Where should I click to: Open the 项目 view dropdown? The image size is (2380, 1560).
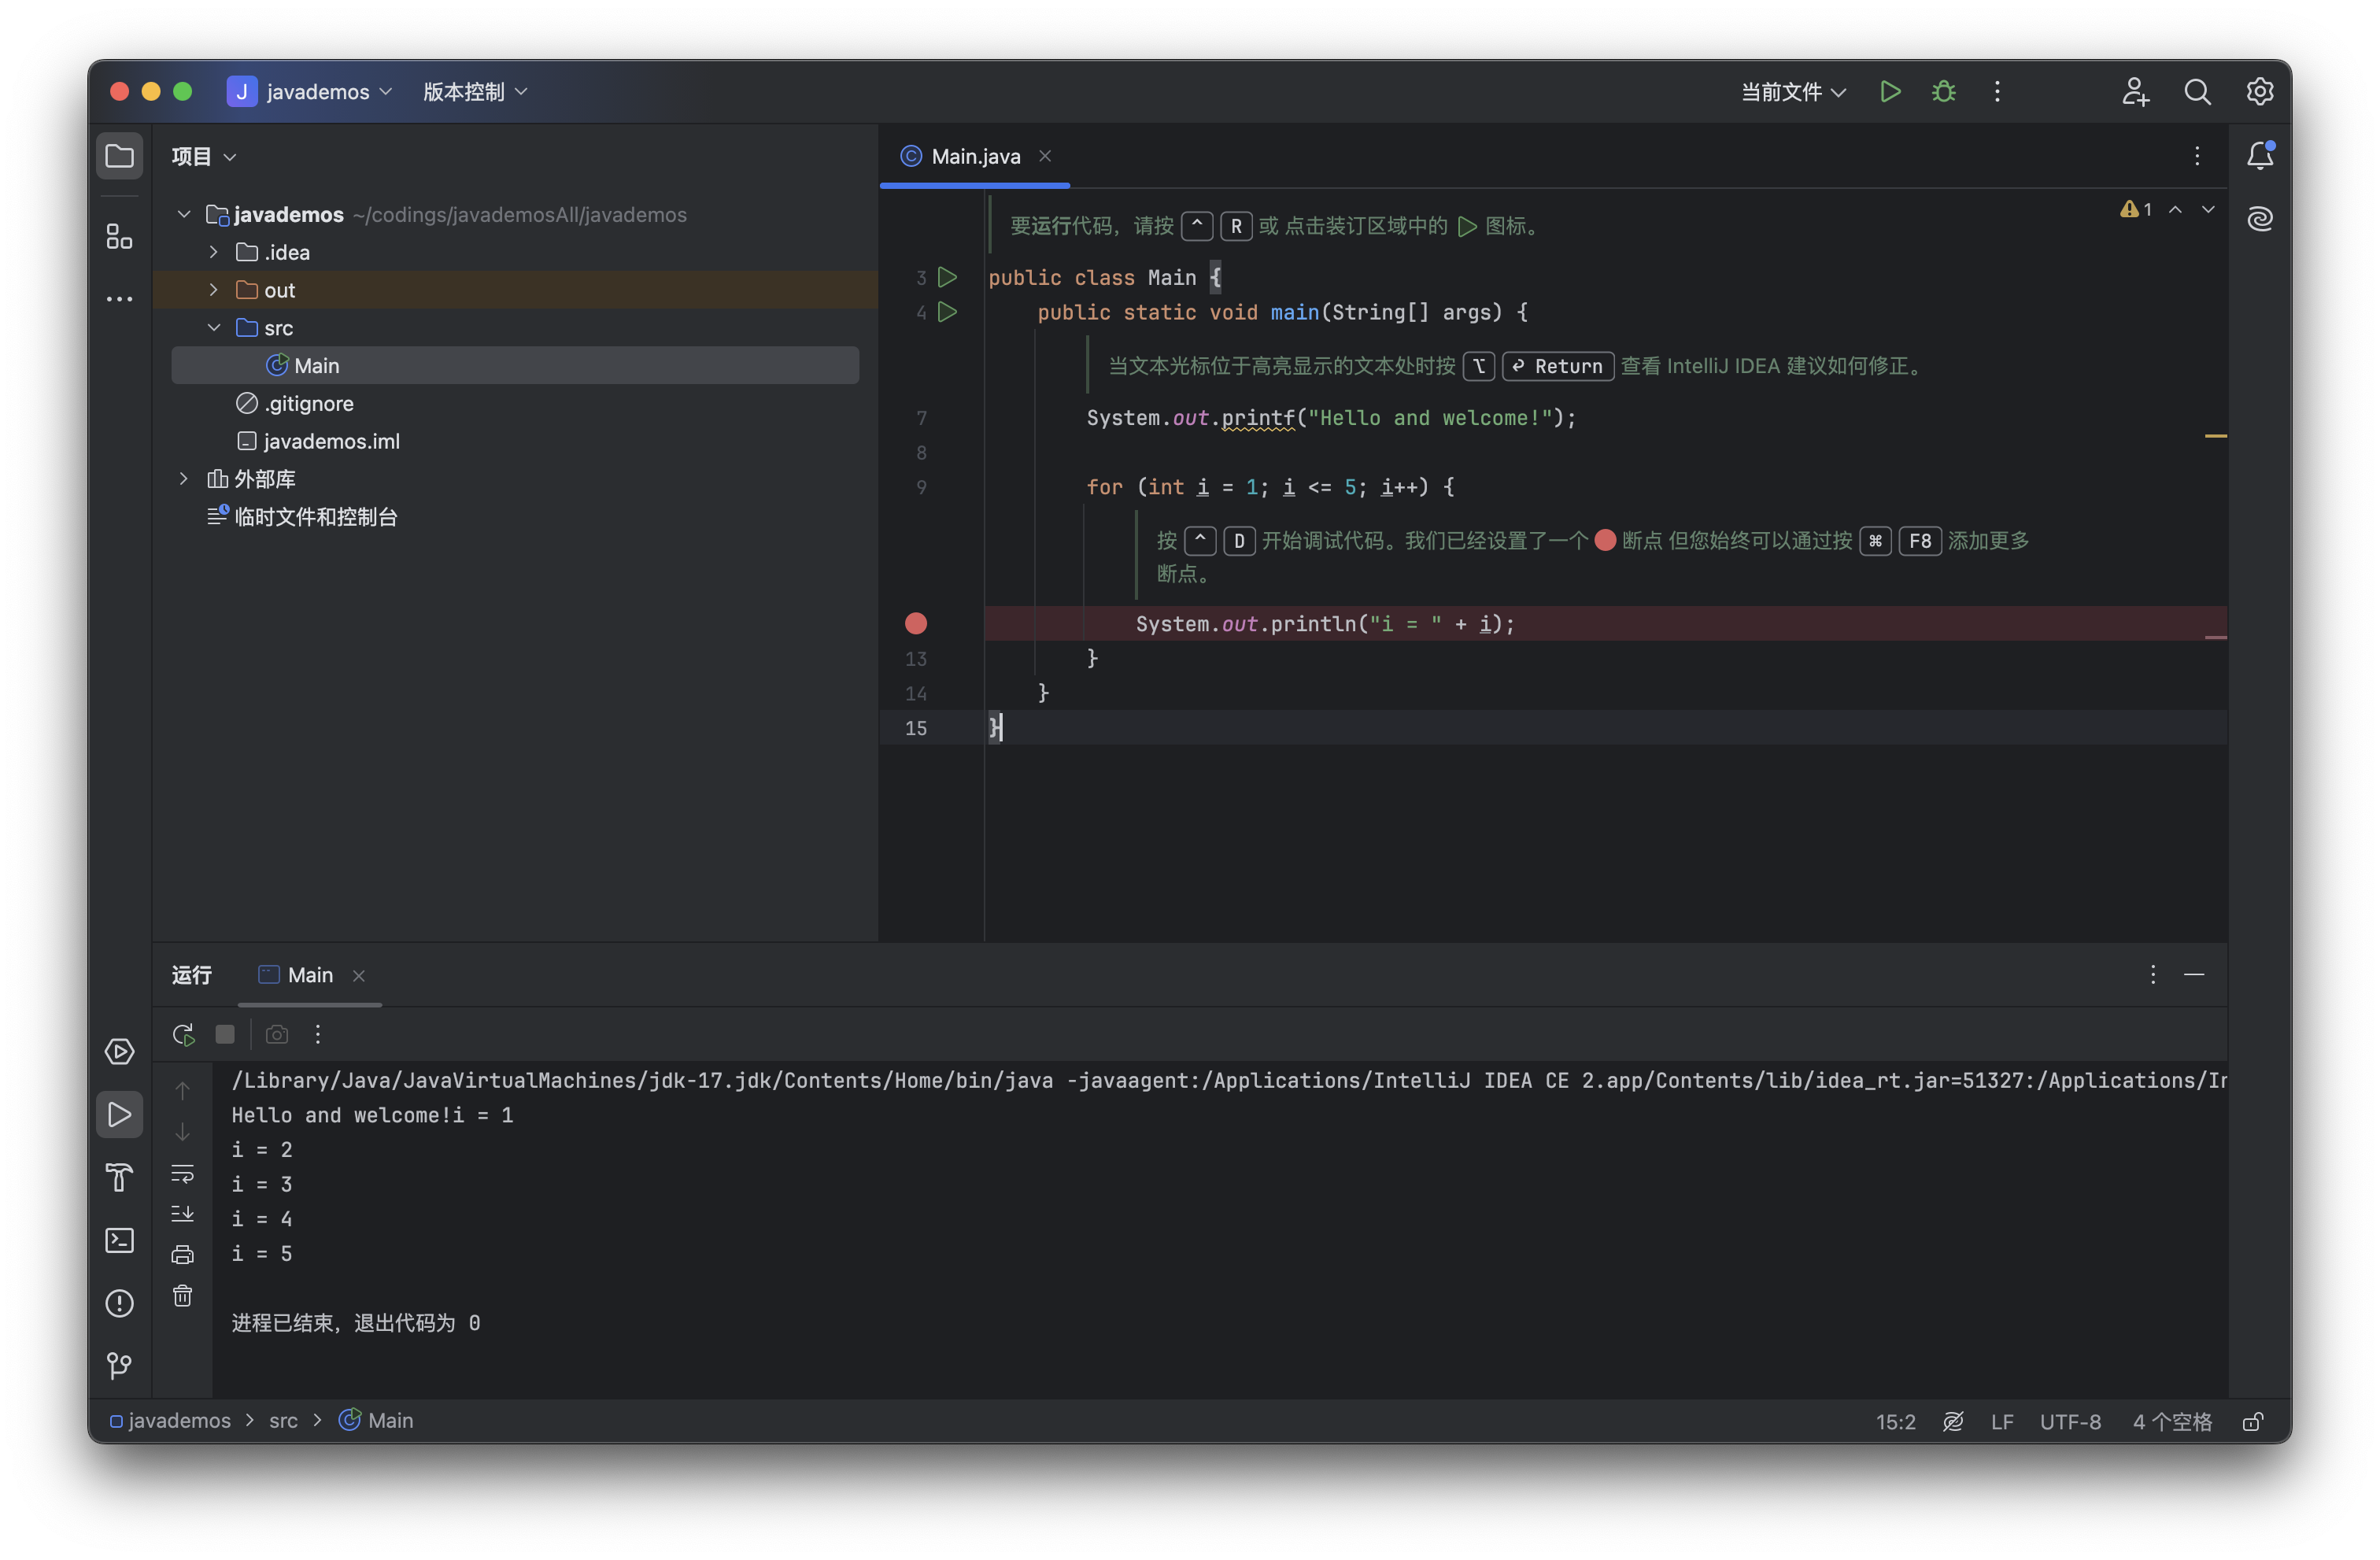click(204, 156)
